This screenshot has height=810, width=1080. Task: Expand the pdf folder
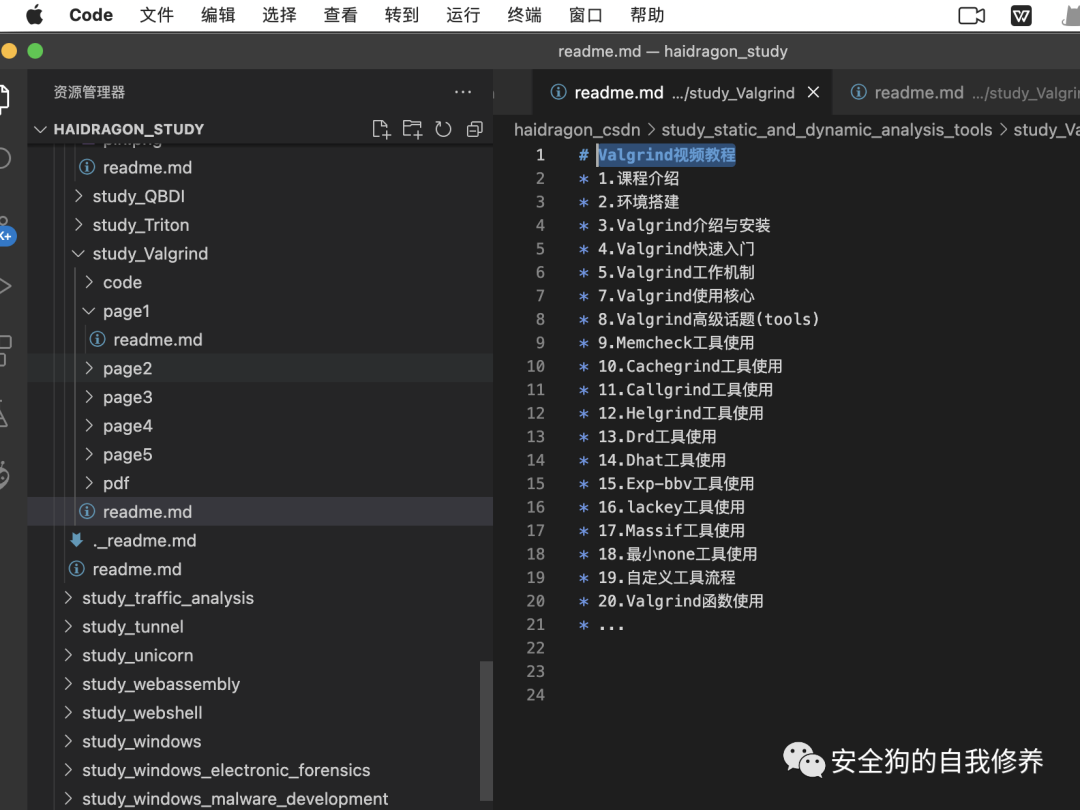89,483
